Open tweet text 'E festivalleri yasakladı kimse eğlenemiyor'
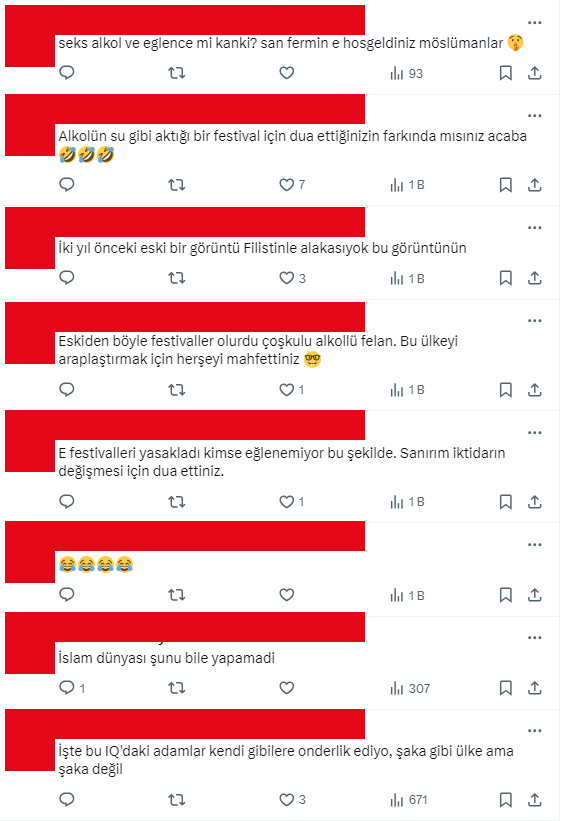 (x=282, y=462)
